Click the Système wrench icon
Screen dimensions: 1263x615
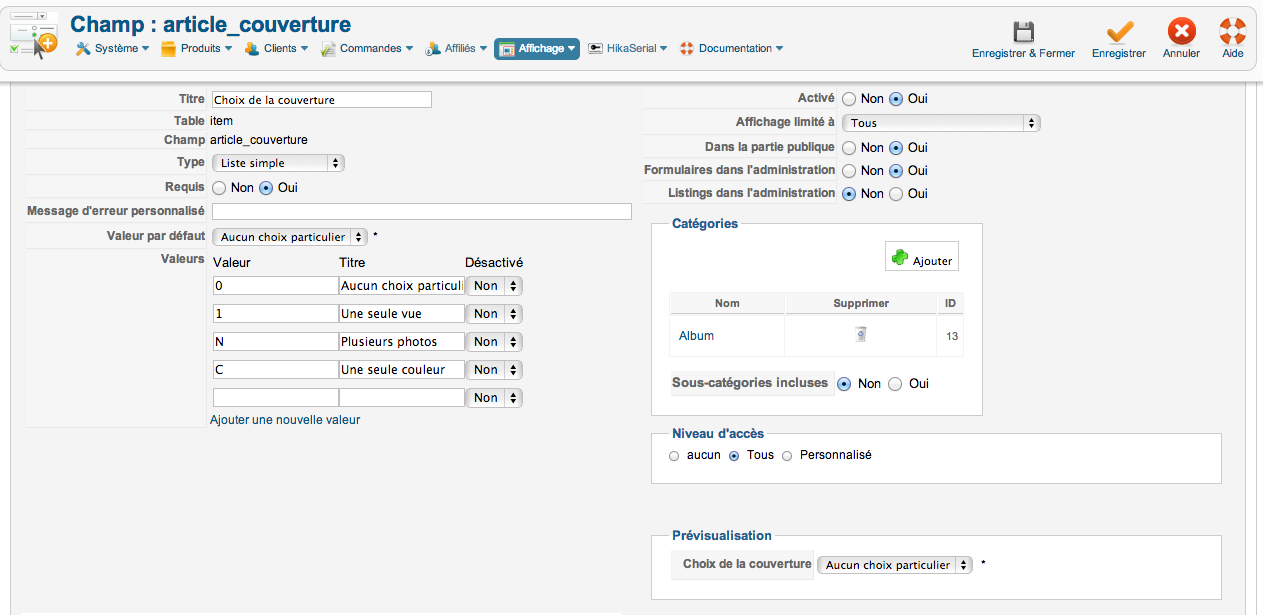tap(83, 48)
